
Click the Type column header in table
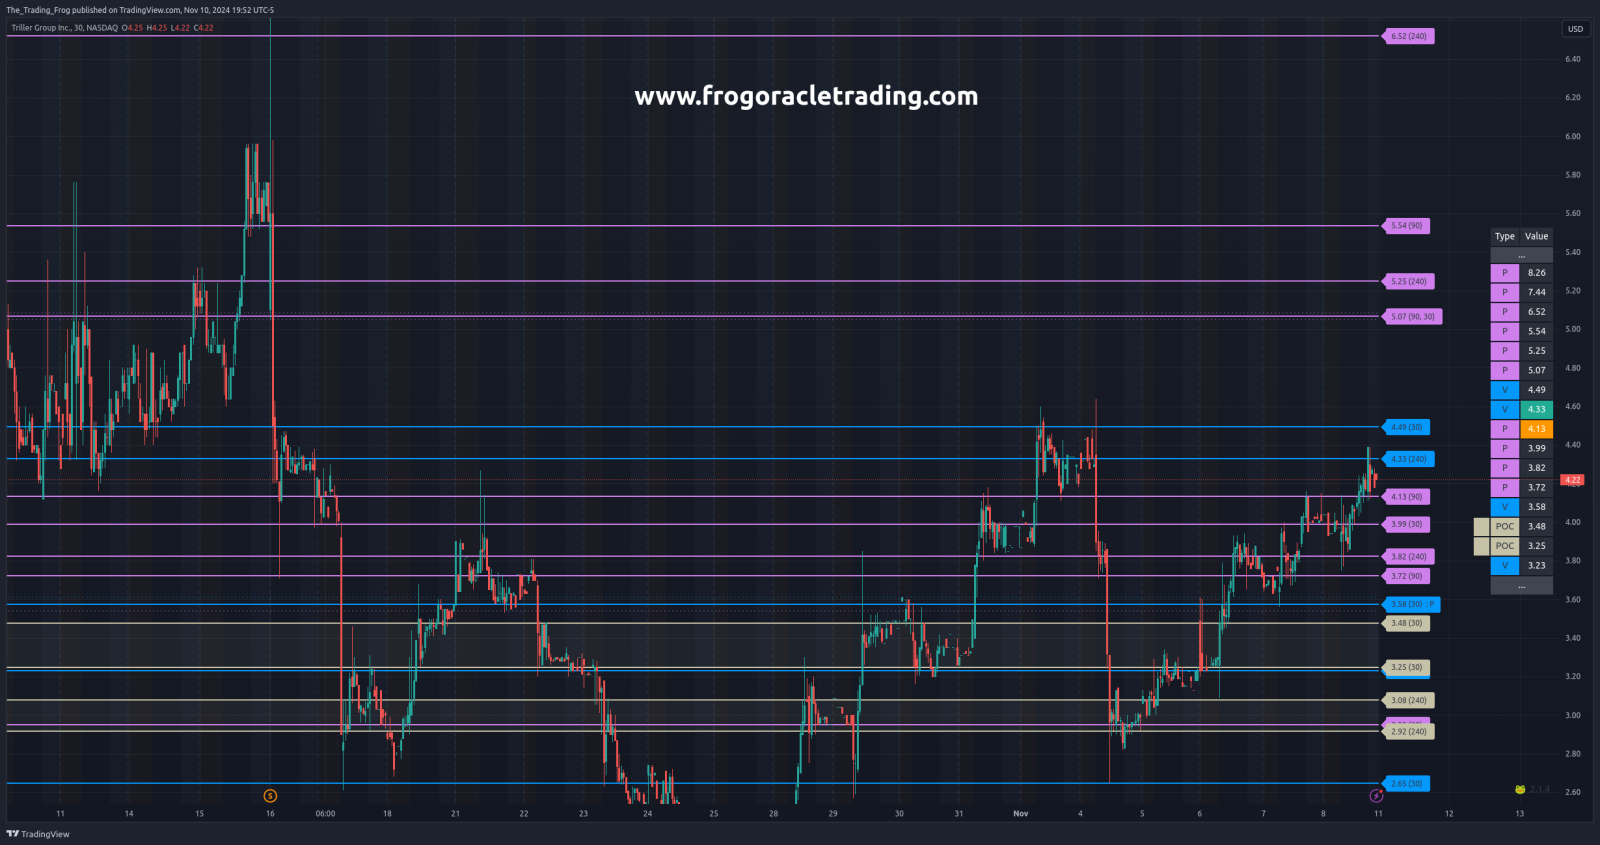point(1504,236)
